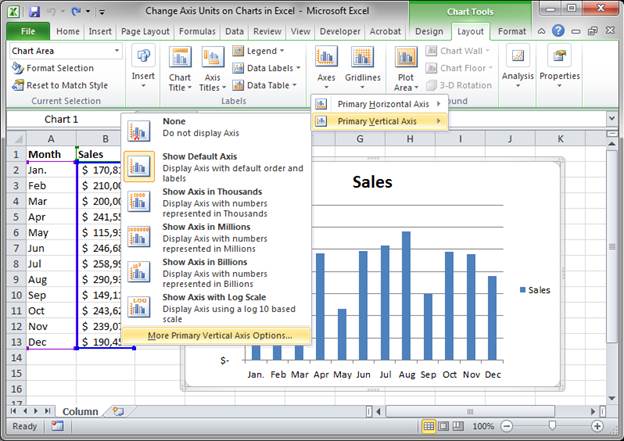624x441 pixels.
Task: Click the Name Box showing Chart 1
Action: pyautogui.click(x=61, y=119)
